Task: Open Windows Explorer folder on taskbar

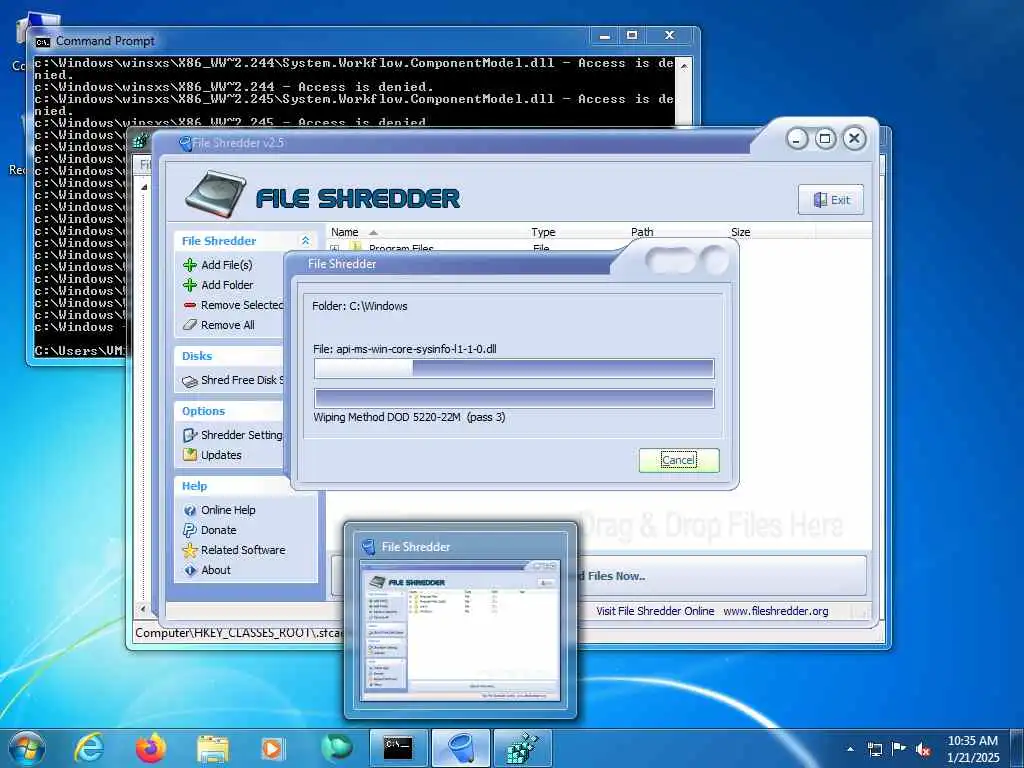Action: coord(213,749)
